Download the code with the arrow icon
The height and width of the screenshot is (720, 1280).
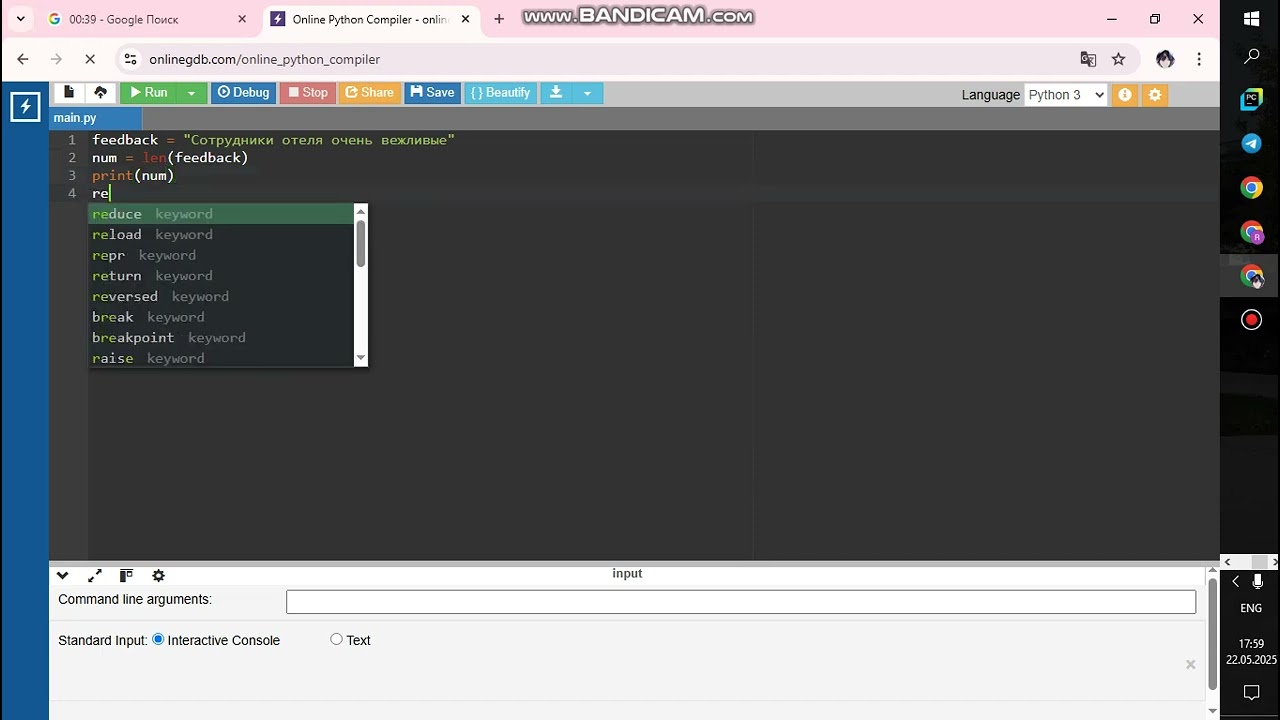556,93
